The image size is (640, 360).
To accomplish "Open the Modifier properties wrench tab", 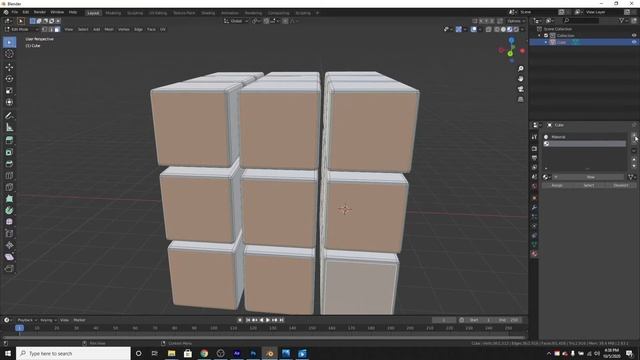I will pos(534,207).
